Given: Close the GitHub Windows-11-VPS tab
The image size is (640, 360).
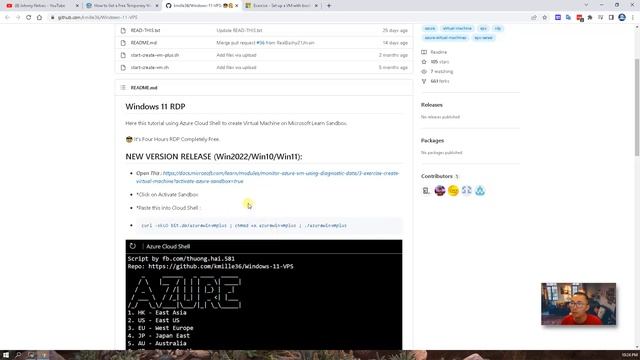Looking at the screenshot, I should point(236,6).
